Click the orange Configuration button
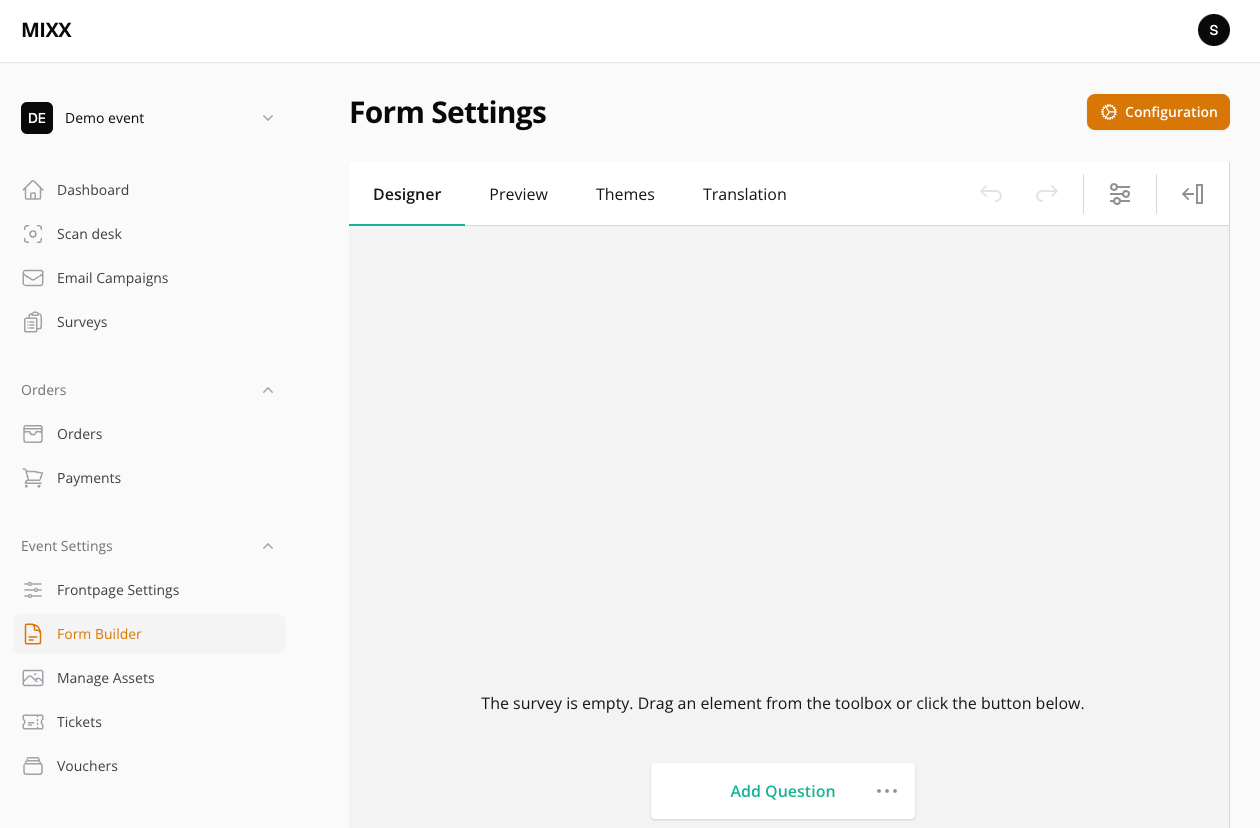The image size is (1260, 828). click(1158, 112)
